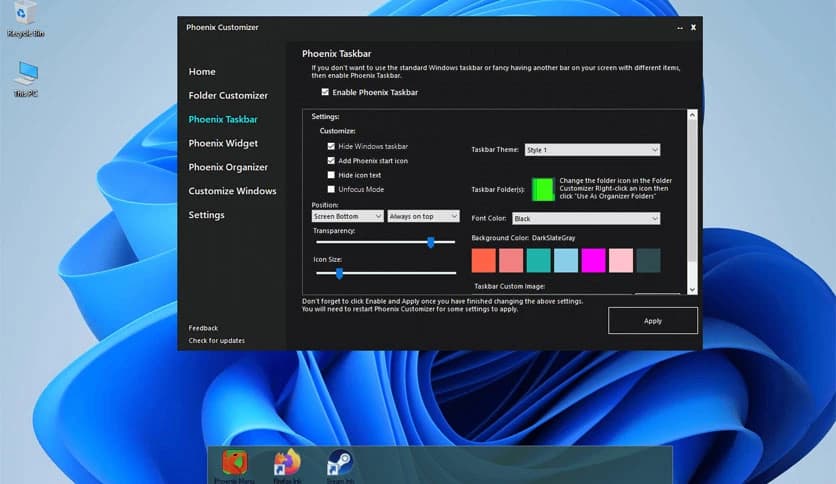Open Phoenix Organizer section
This screenshot has height=484, width=836.
pos(228,167)
